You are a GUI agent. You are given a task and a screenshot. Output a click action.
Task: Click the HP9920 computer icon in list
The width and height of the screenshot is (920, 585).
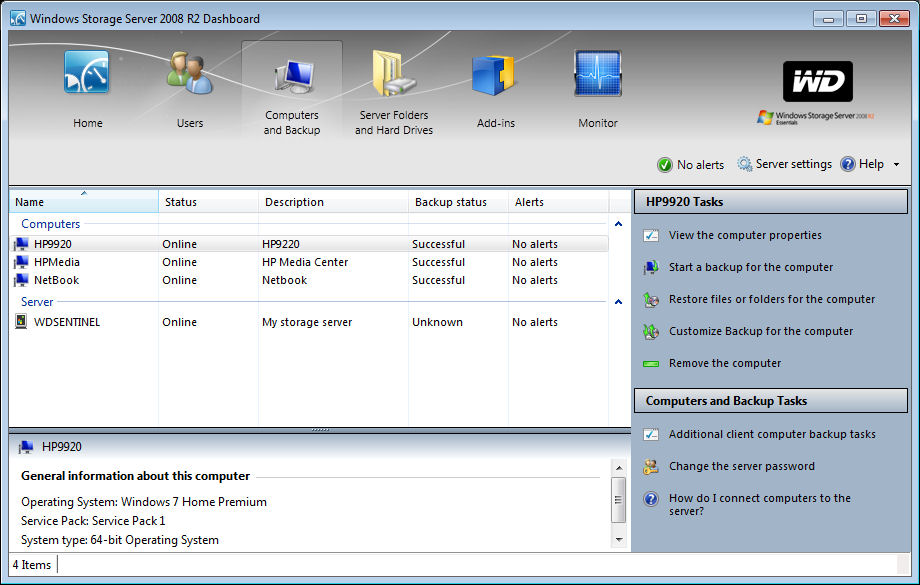pyautogui.click(x=21, y=244)
